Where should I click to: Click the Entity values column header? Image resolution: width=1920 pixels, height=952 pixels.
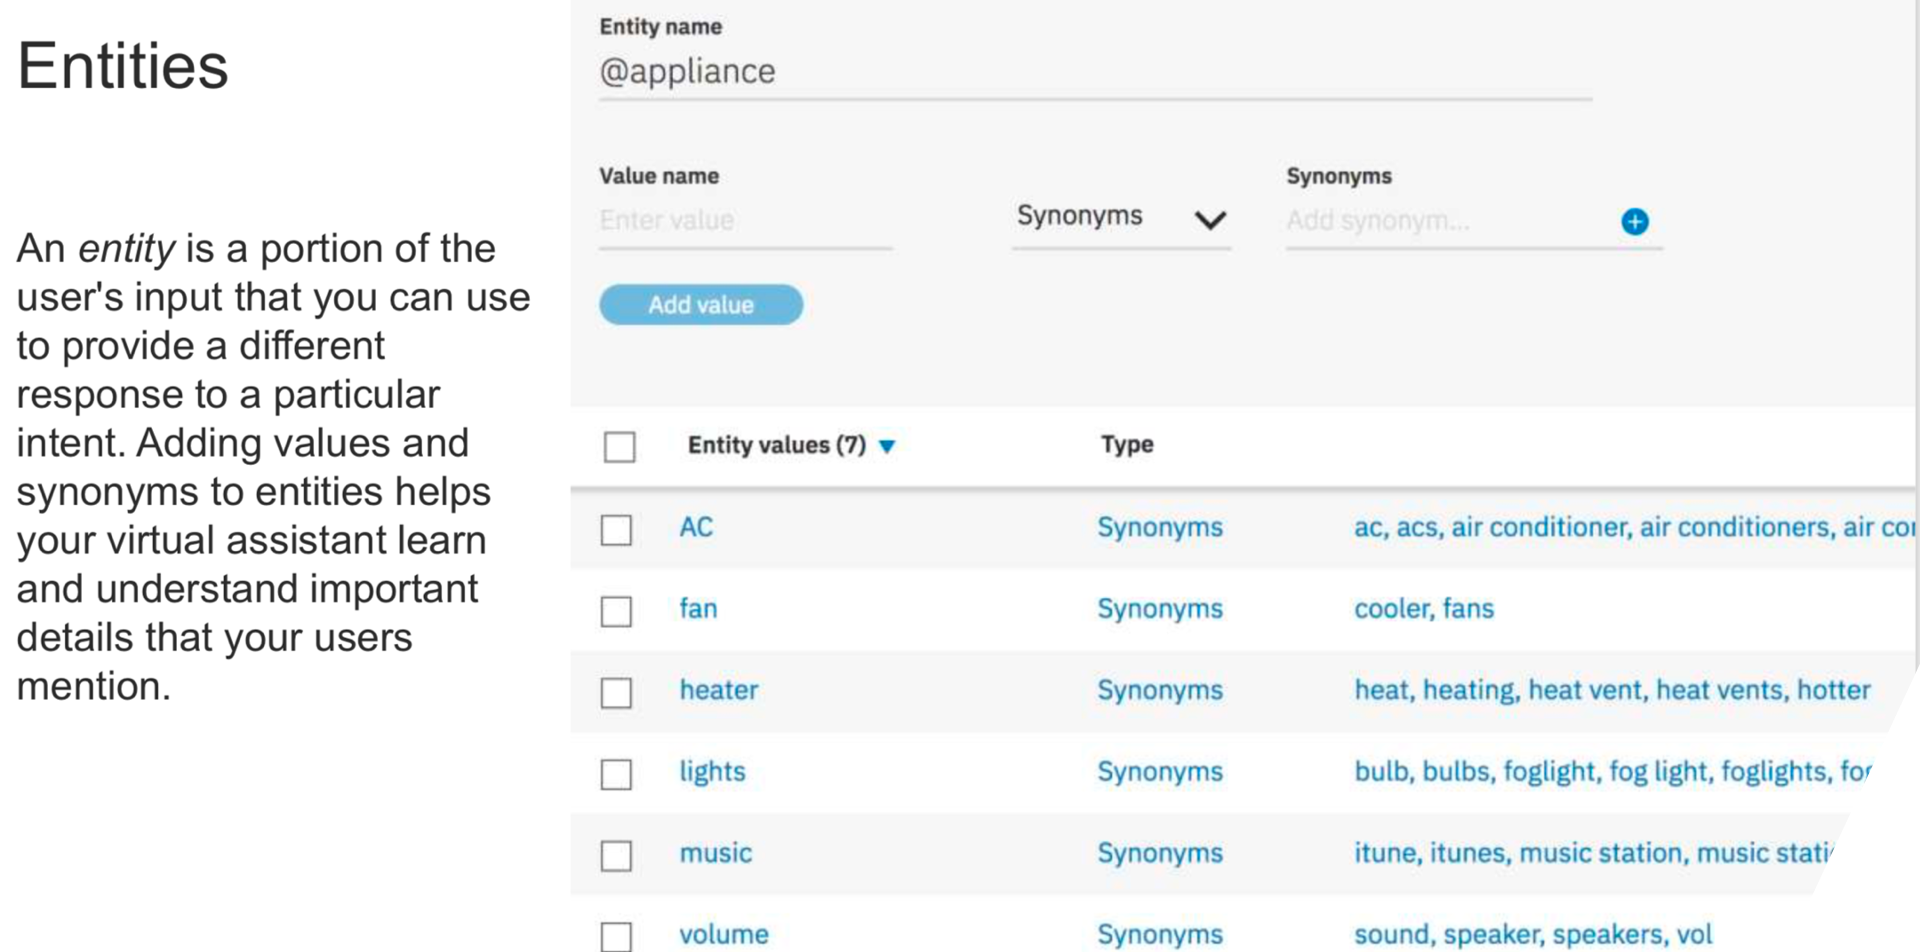776,445
